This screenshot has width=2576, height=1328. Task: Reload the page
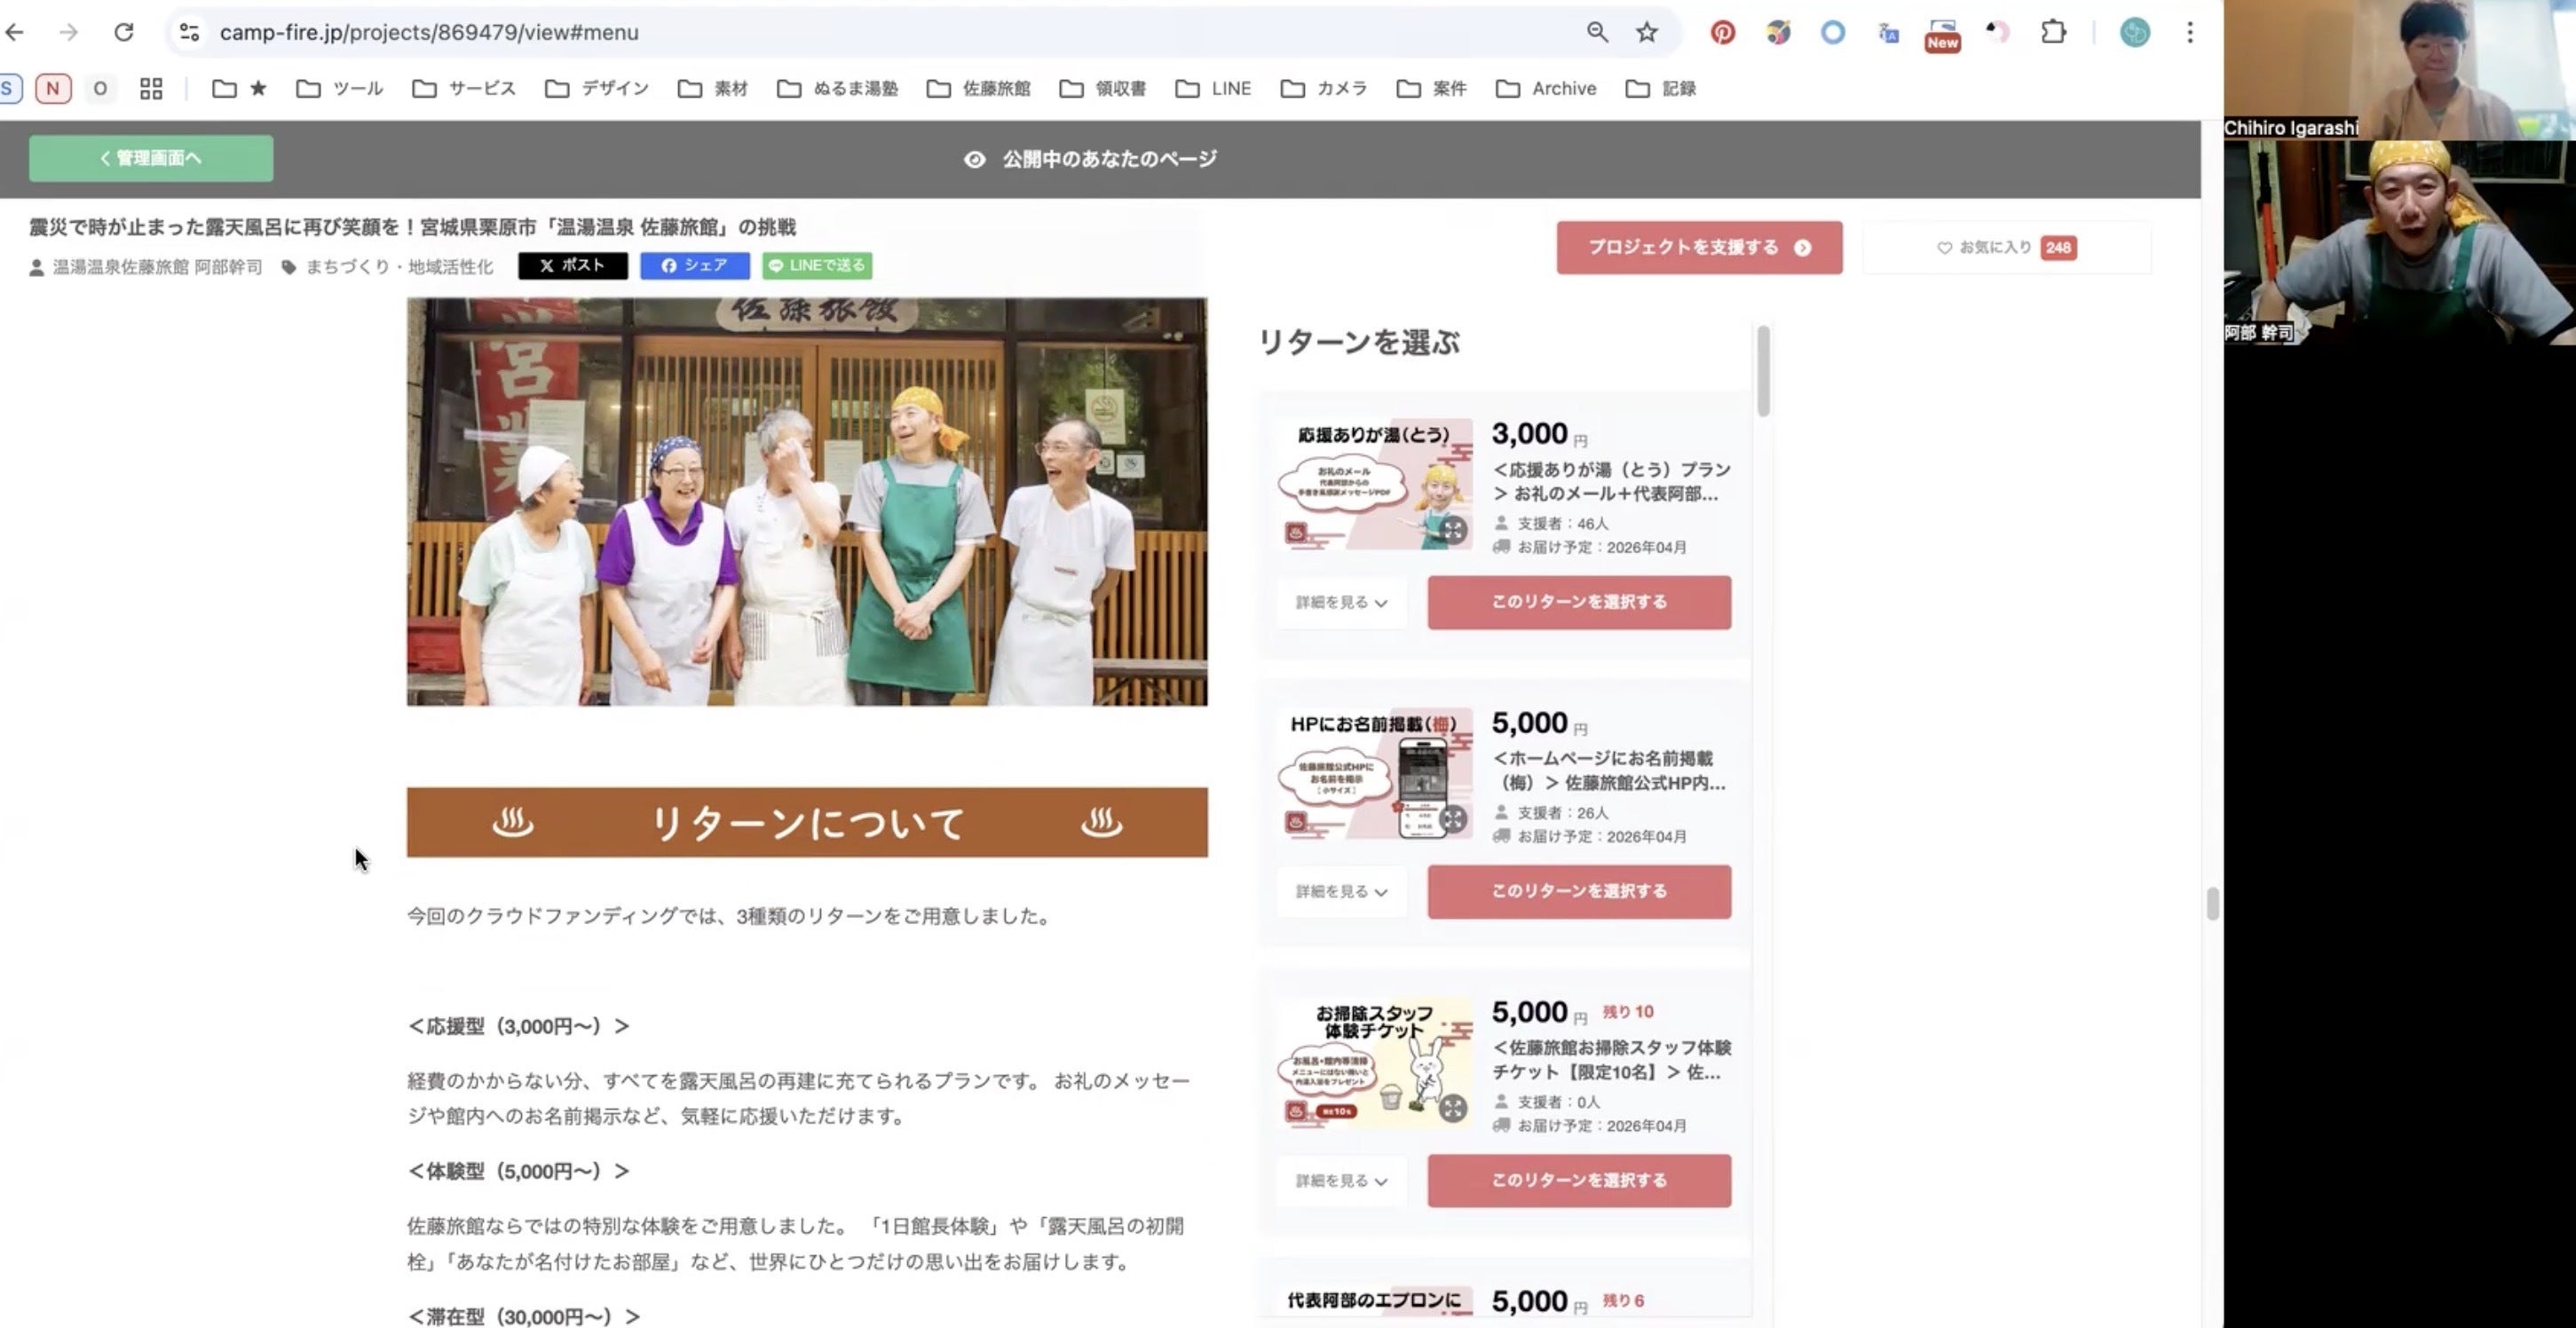coord(123,32)
